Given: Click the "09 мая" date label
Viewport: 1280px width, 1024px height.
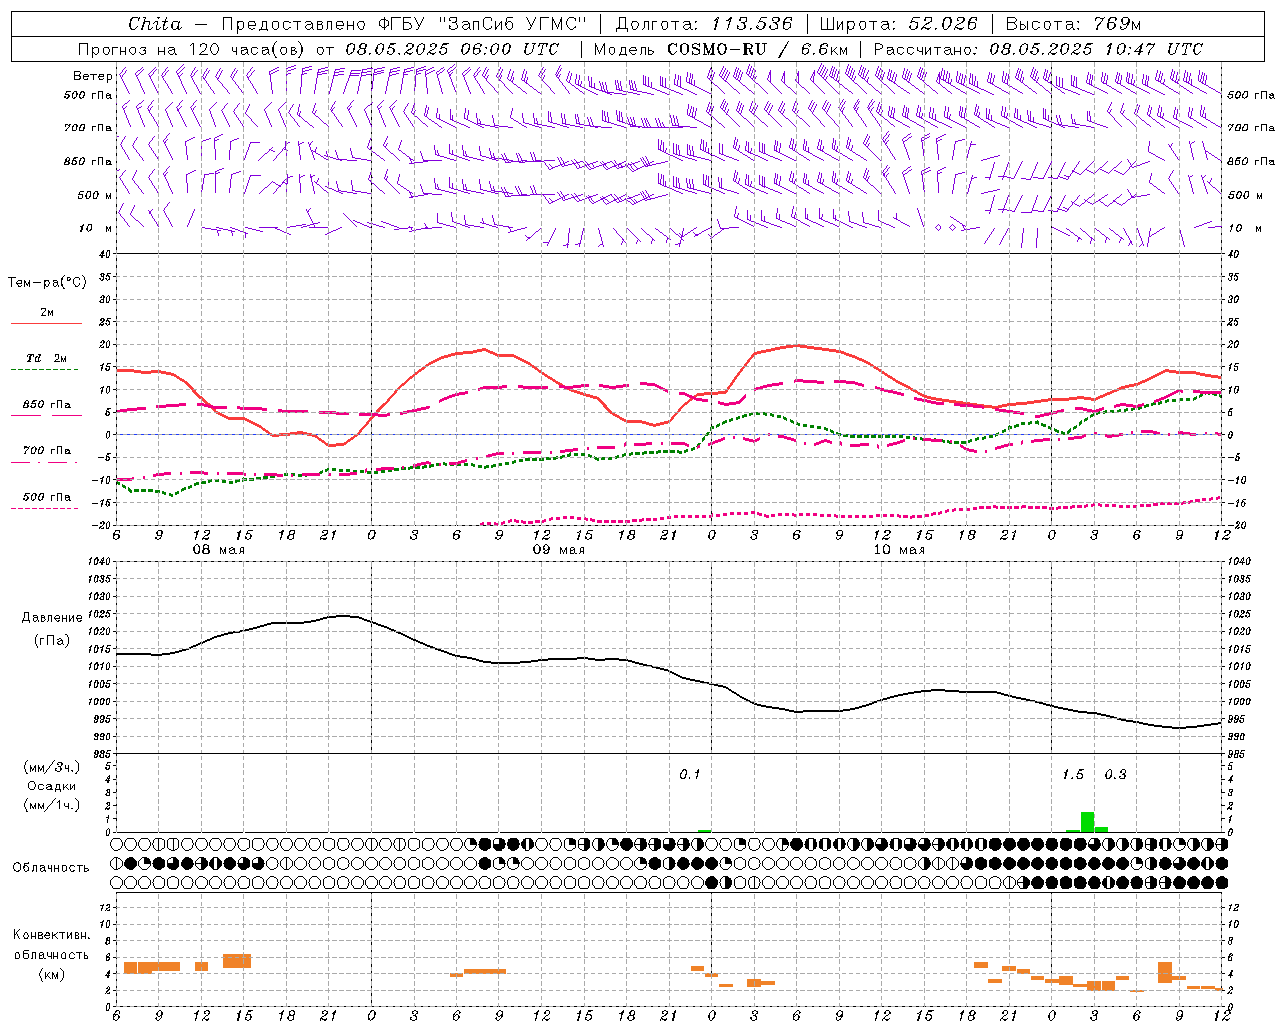Looking at the screenshot, I should coord(558,550).
